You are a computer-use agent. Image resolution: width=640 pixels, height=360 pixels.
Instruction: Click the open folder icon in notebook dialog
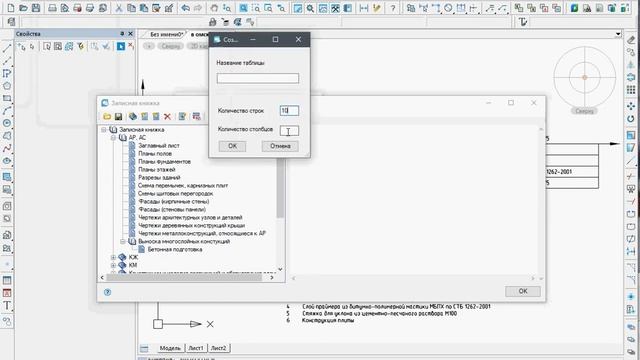coord(107,117)
